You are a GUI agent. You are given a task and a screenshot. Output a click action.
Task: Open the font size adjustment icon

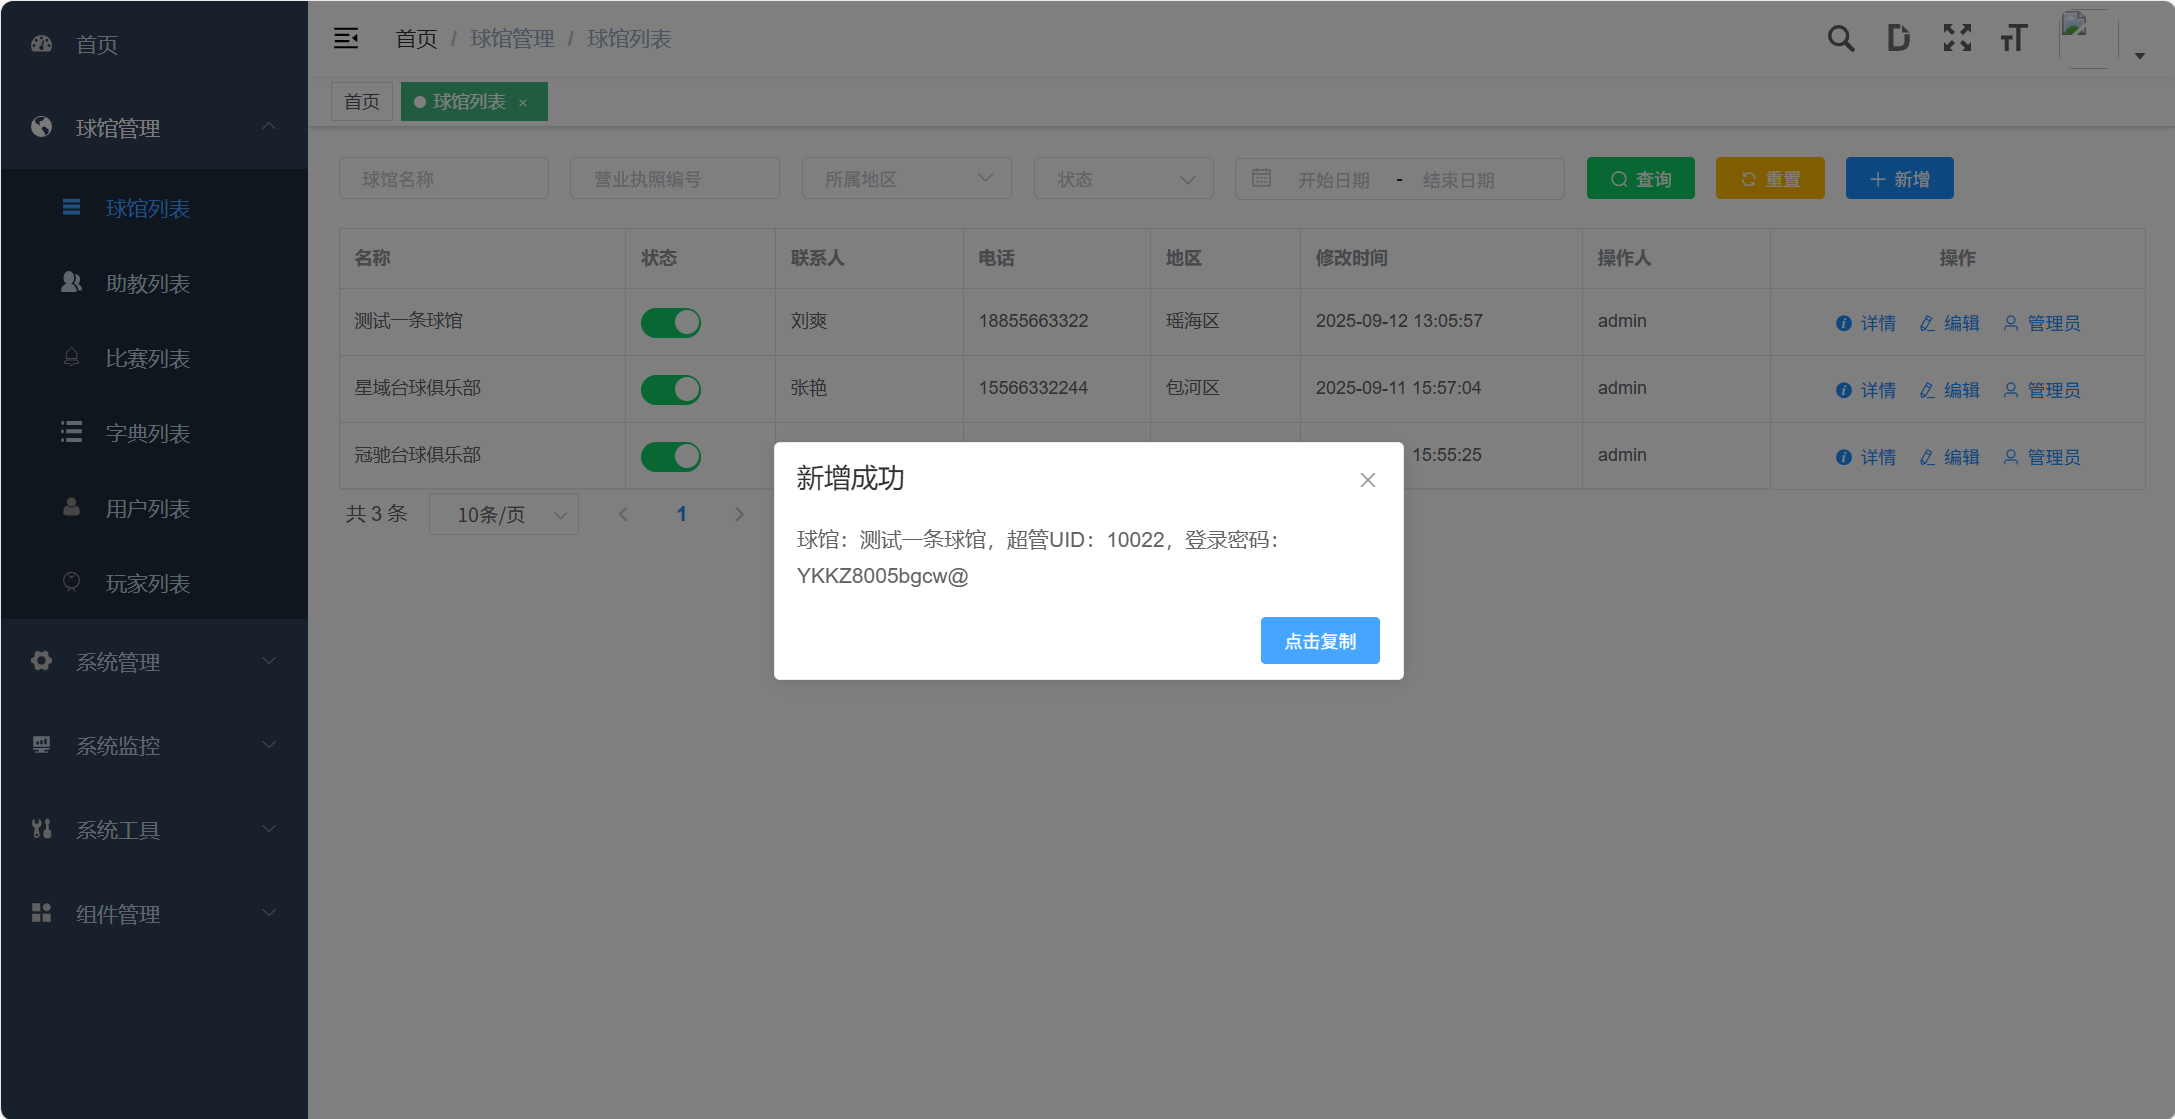[2014, 39]
